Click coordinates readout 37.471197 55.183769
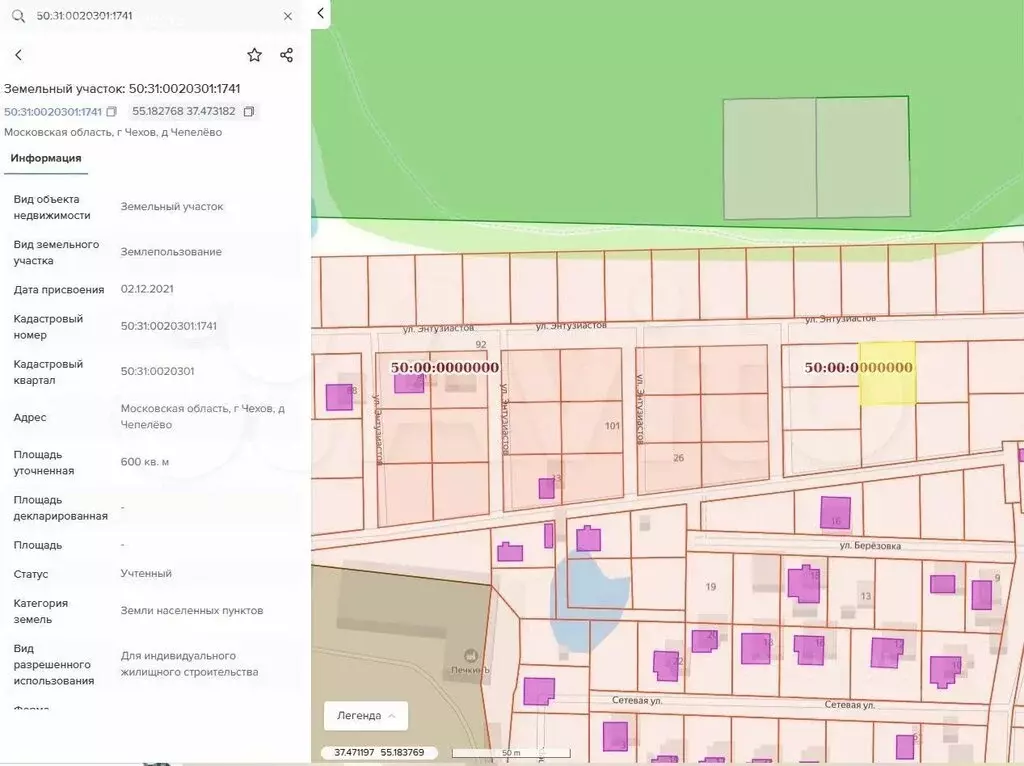This screenshot has width=1024, height=766. click(x=379, y=752)
